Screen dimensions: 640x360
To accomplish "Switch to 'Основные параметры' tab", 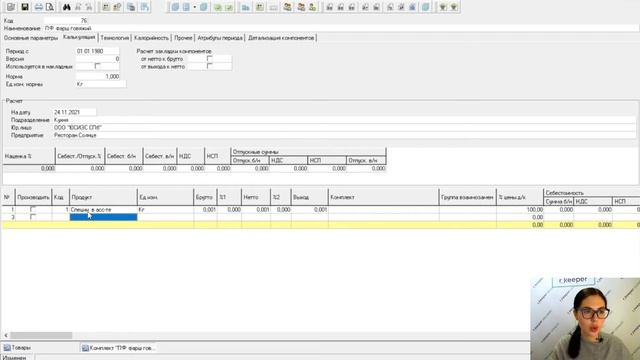I will click(x=31, y=38).
